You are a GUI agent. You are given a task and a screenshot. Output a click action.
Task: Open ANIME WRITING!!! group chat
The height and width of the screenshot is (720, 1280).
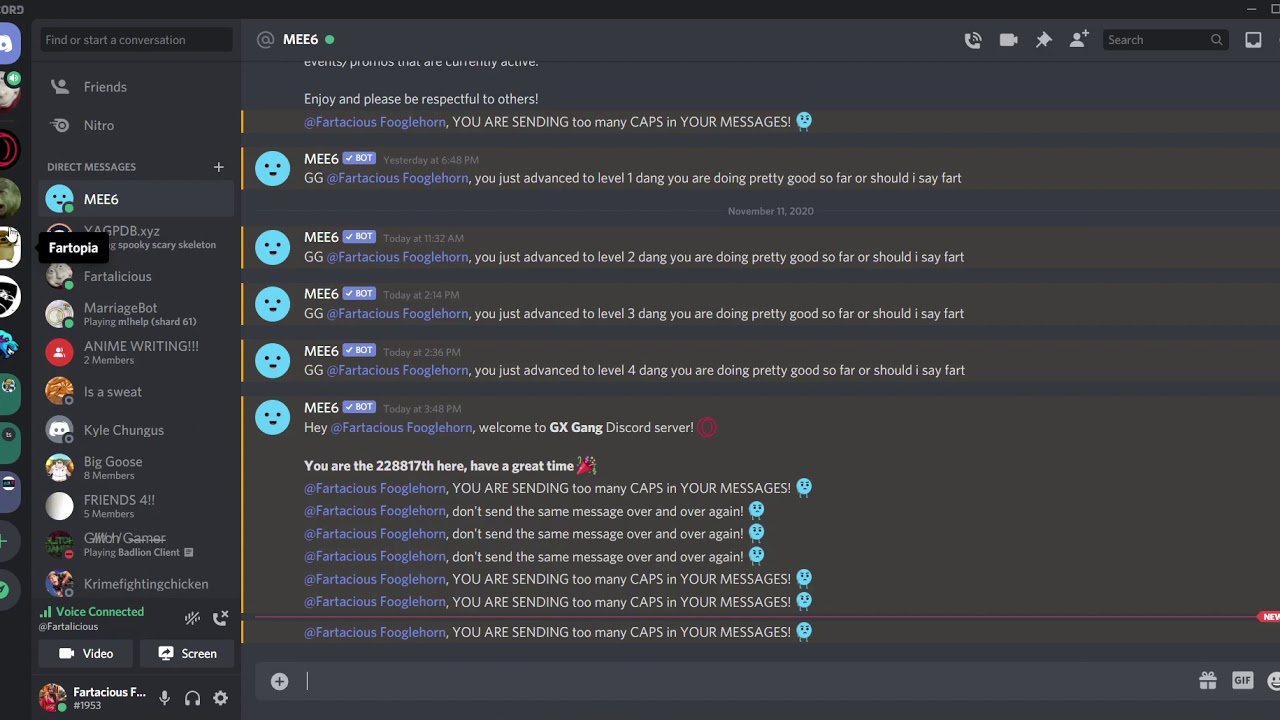137,352
